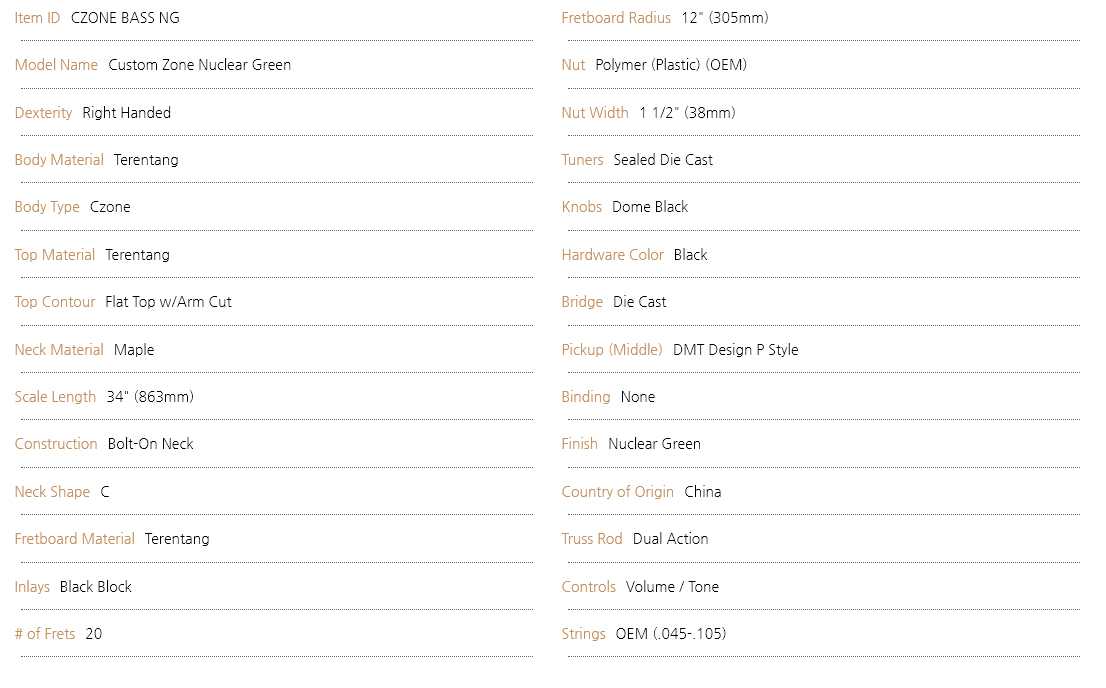Screen dimensions: 1106x688
Task: Click the Fretboard Radius label
Action: (x=616, y=18)
